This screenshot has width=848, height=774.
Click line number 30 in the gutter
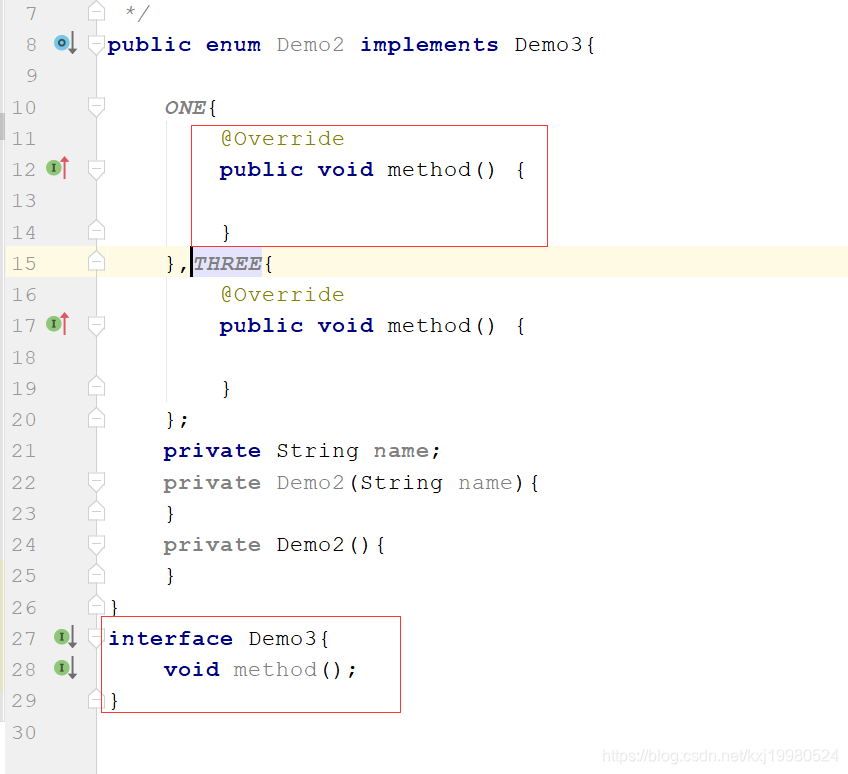[24, 732]
